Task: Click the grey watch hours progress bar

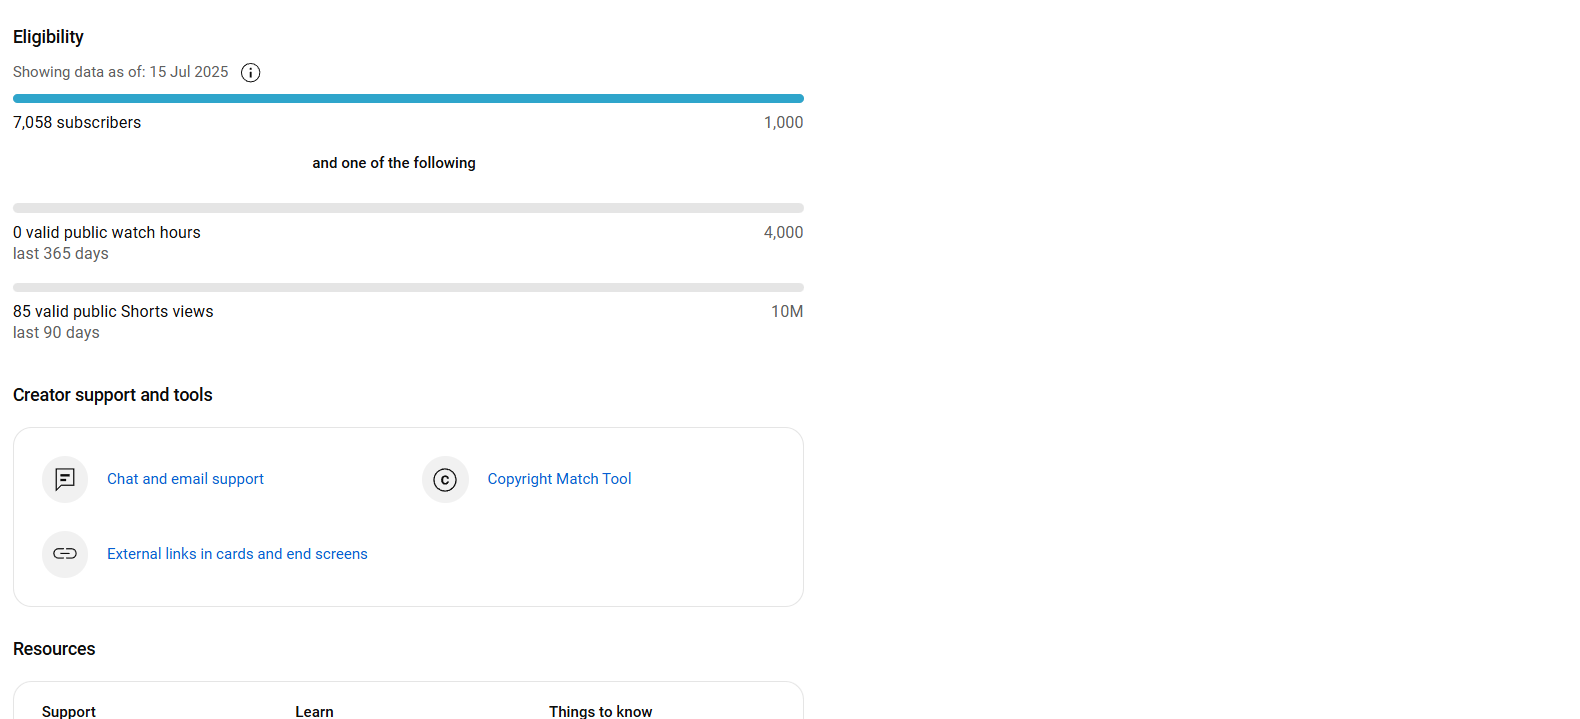Action: point(408,208)
